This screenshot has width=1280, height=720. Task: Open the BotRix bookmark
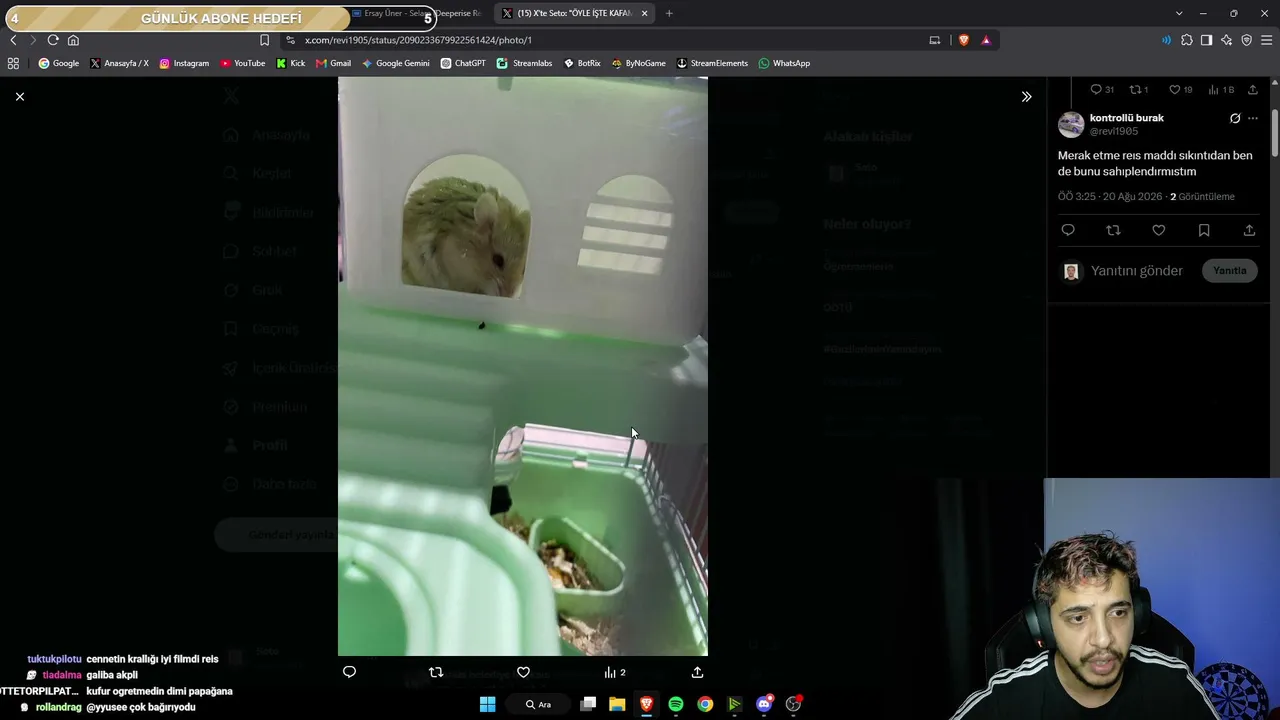(x=582, y=63)
